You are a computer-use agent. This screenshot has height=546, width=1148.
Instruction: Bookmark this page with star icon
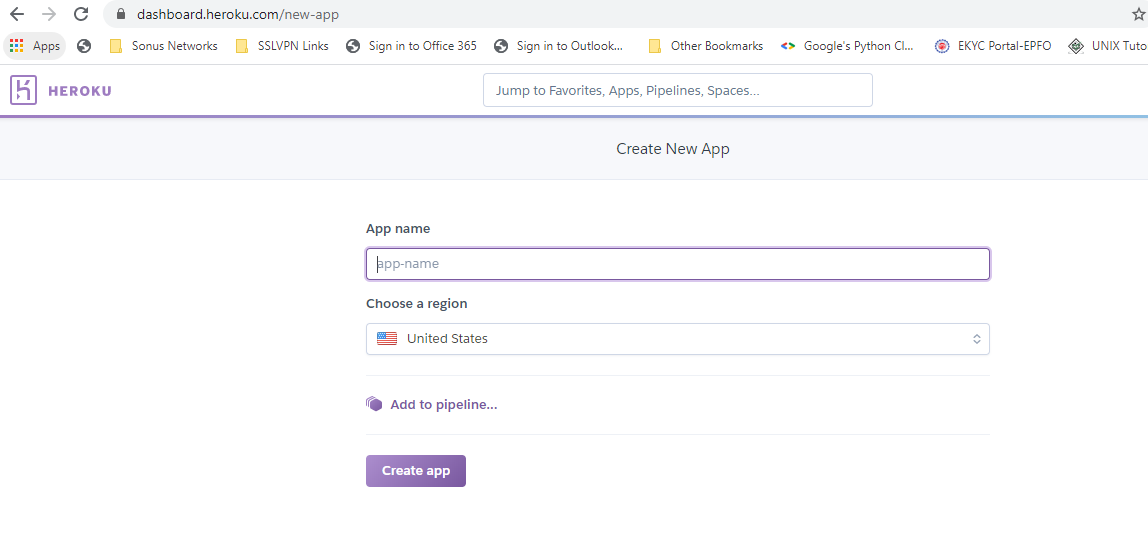(x=1138, y=14)
